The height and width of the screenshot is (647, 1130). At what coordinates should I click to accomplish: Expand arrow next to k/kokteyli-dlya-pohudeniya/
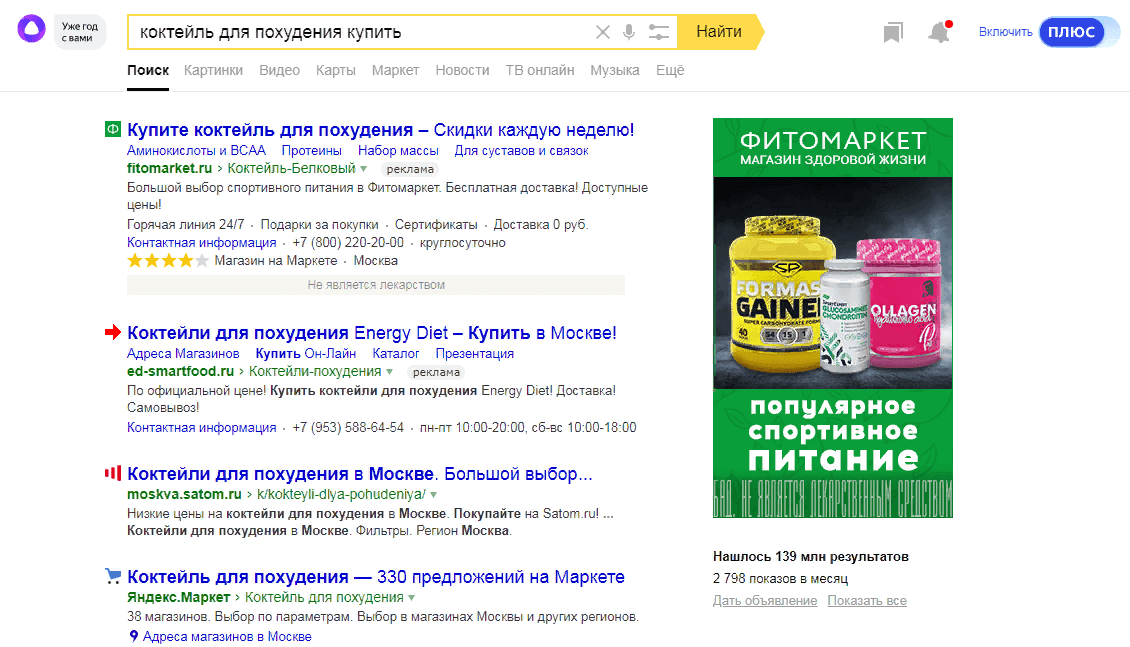(x=434, y=495)
